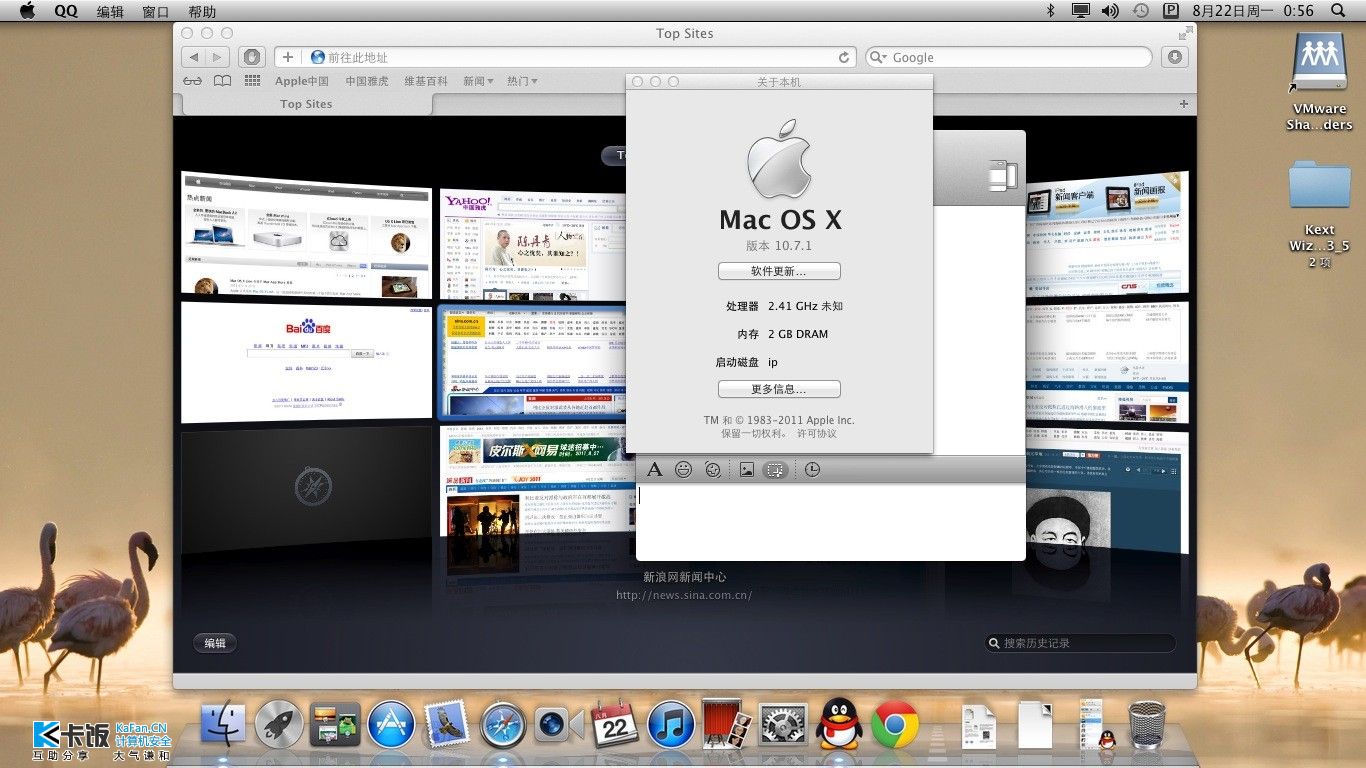Open the Apple site thumbnail in Top Sites

pos(306,234)
